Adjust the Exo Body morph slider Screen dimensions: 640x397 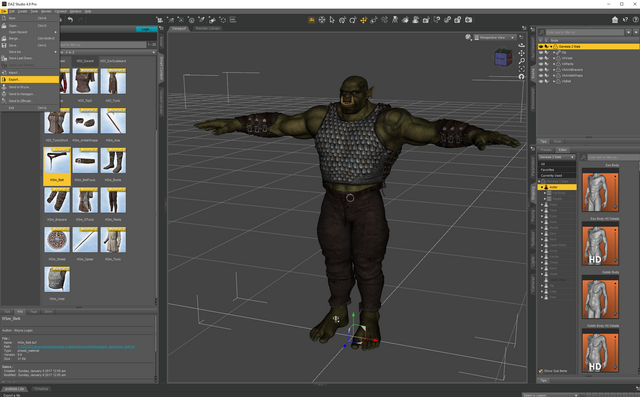(616, 192)
